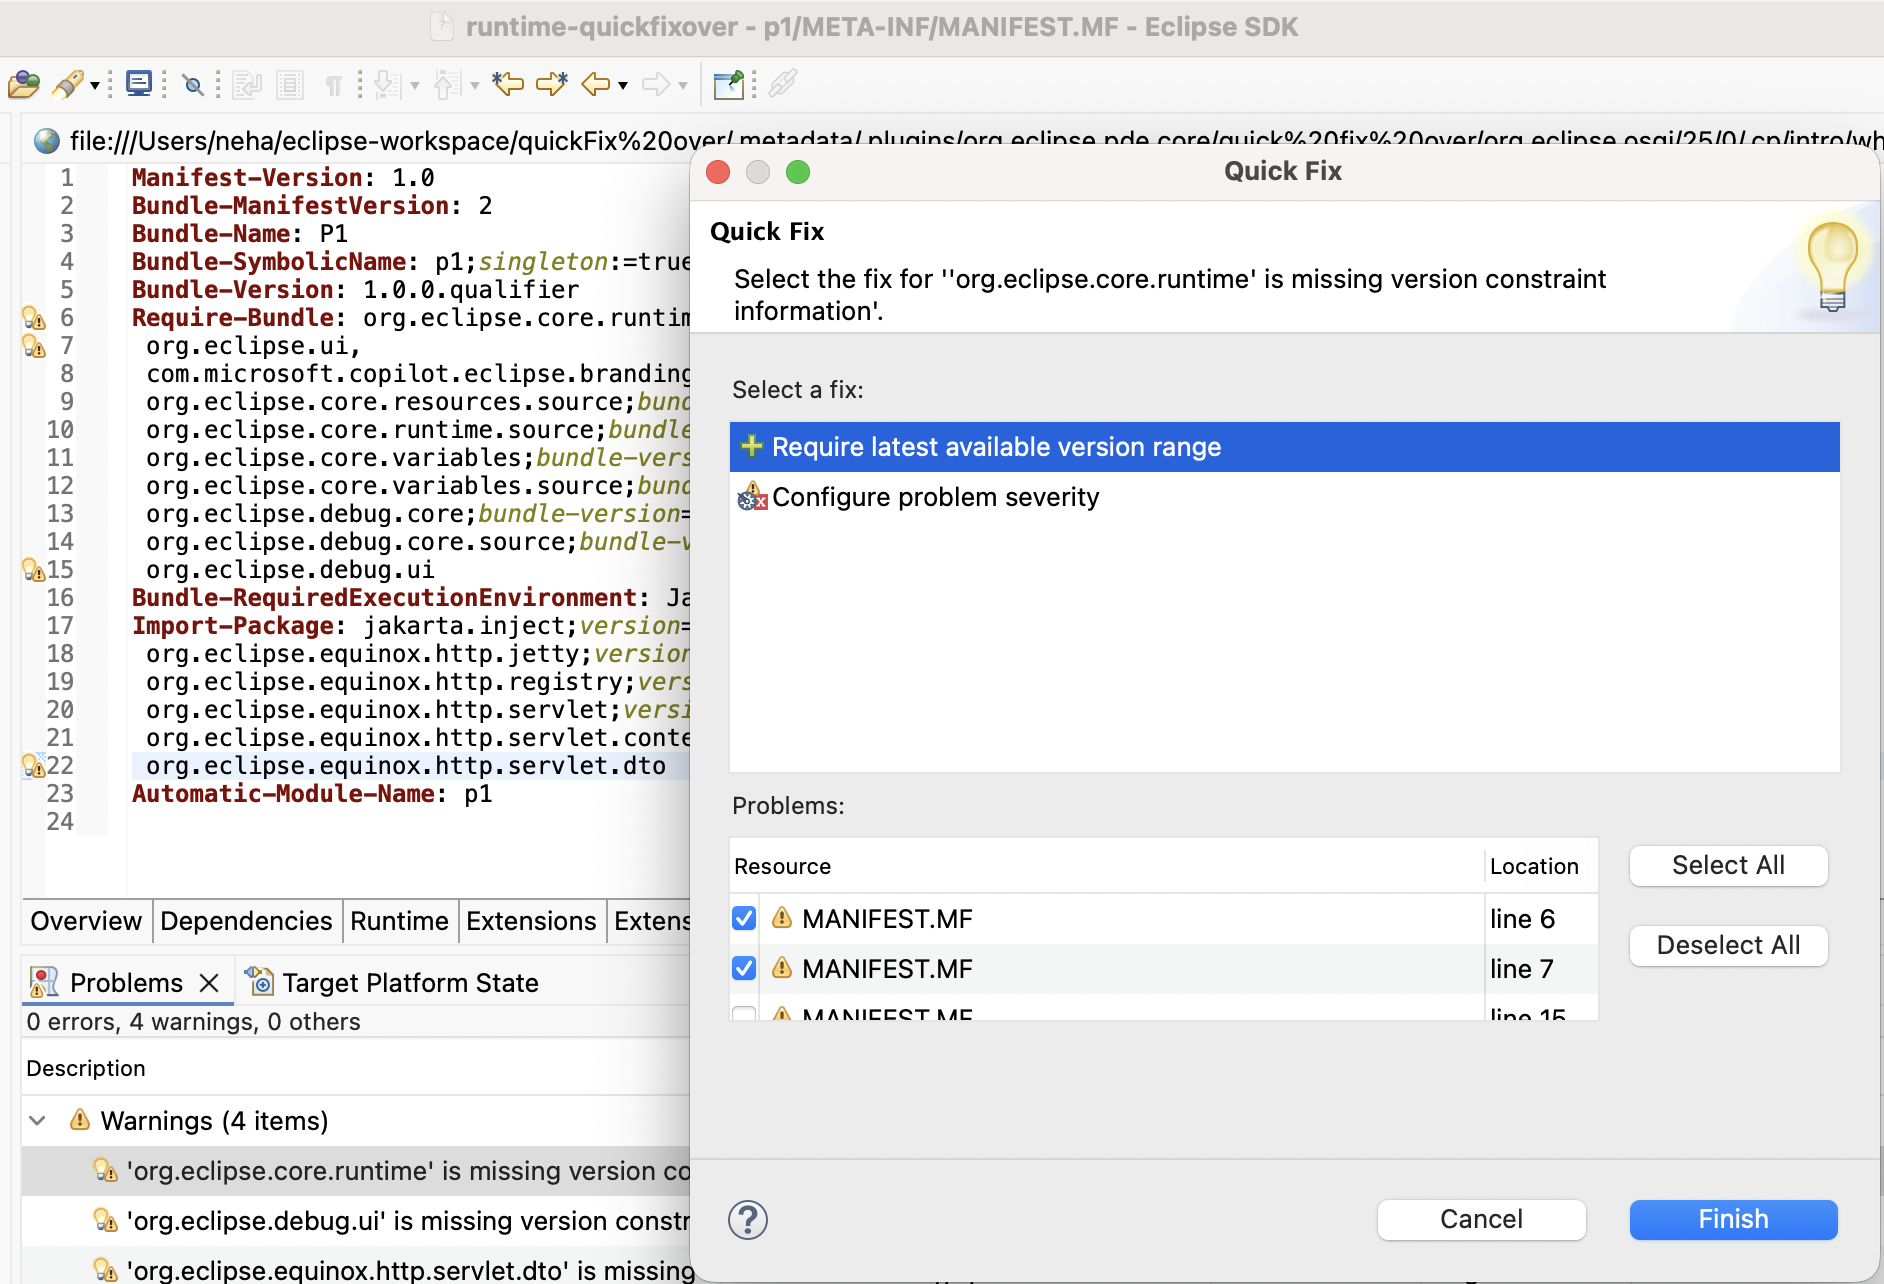Open the Previous Annotation dropdown arrow
This screenshot has width=1884, height=1284.
475,86
